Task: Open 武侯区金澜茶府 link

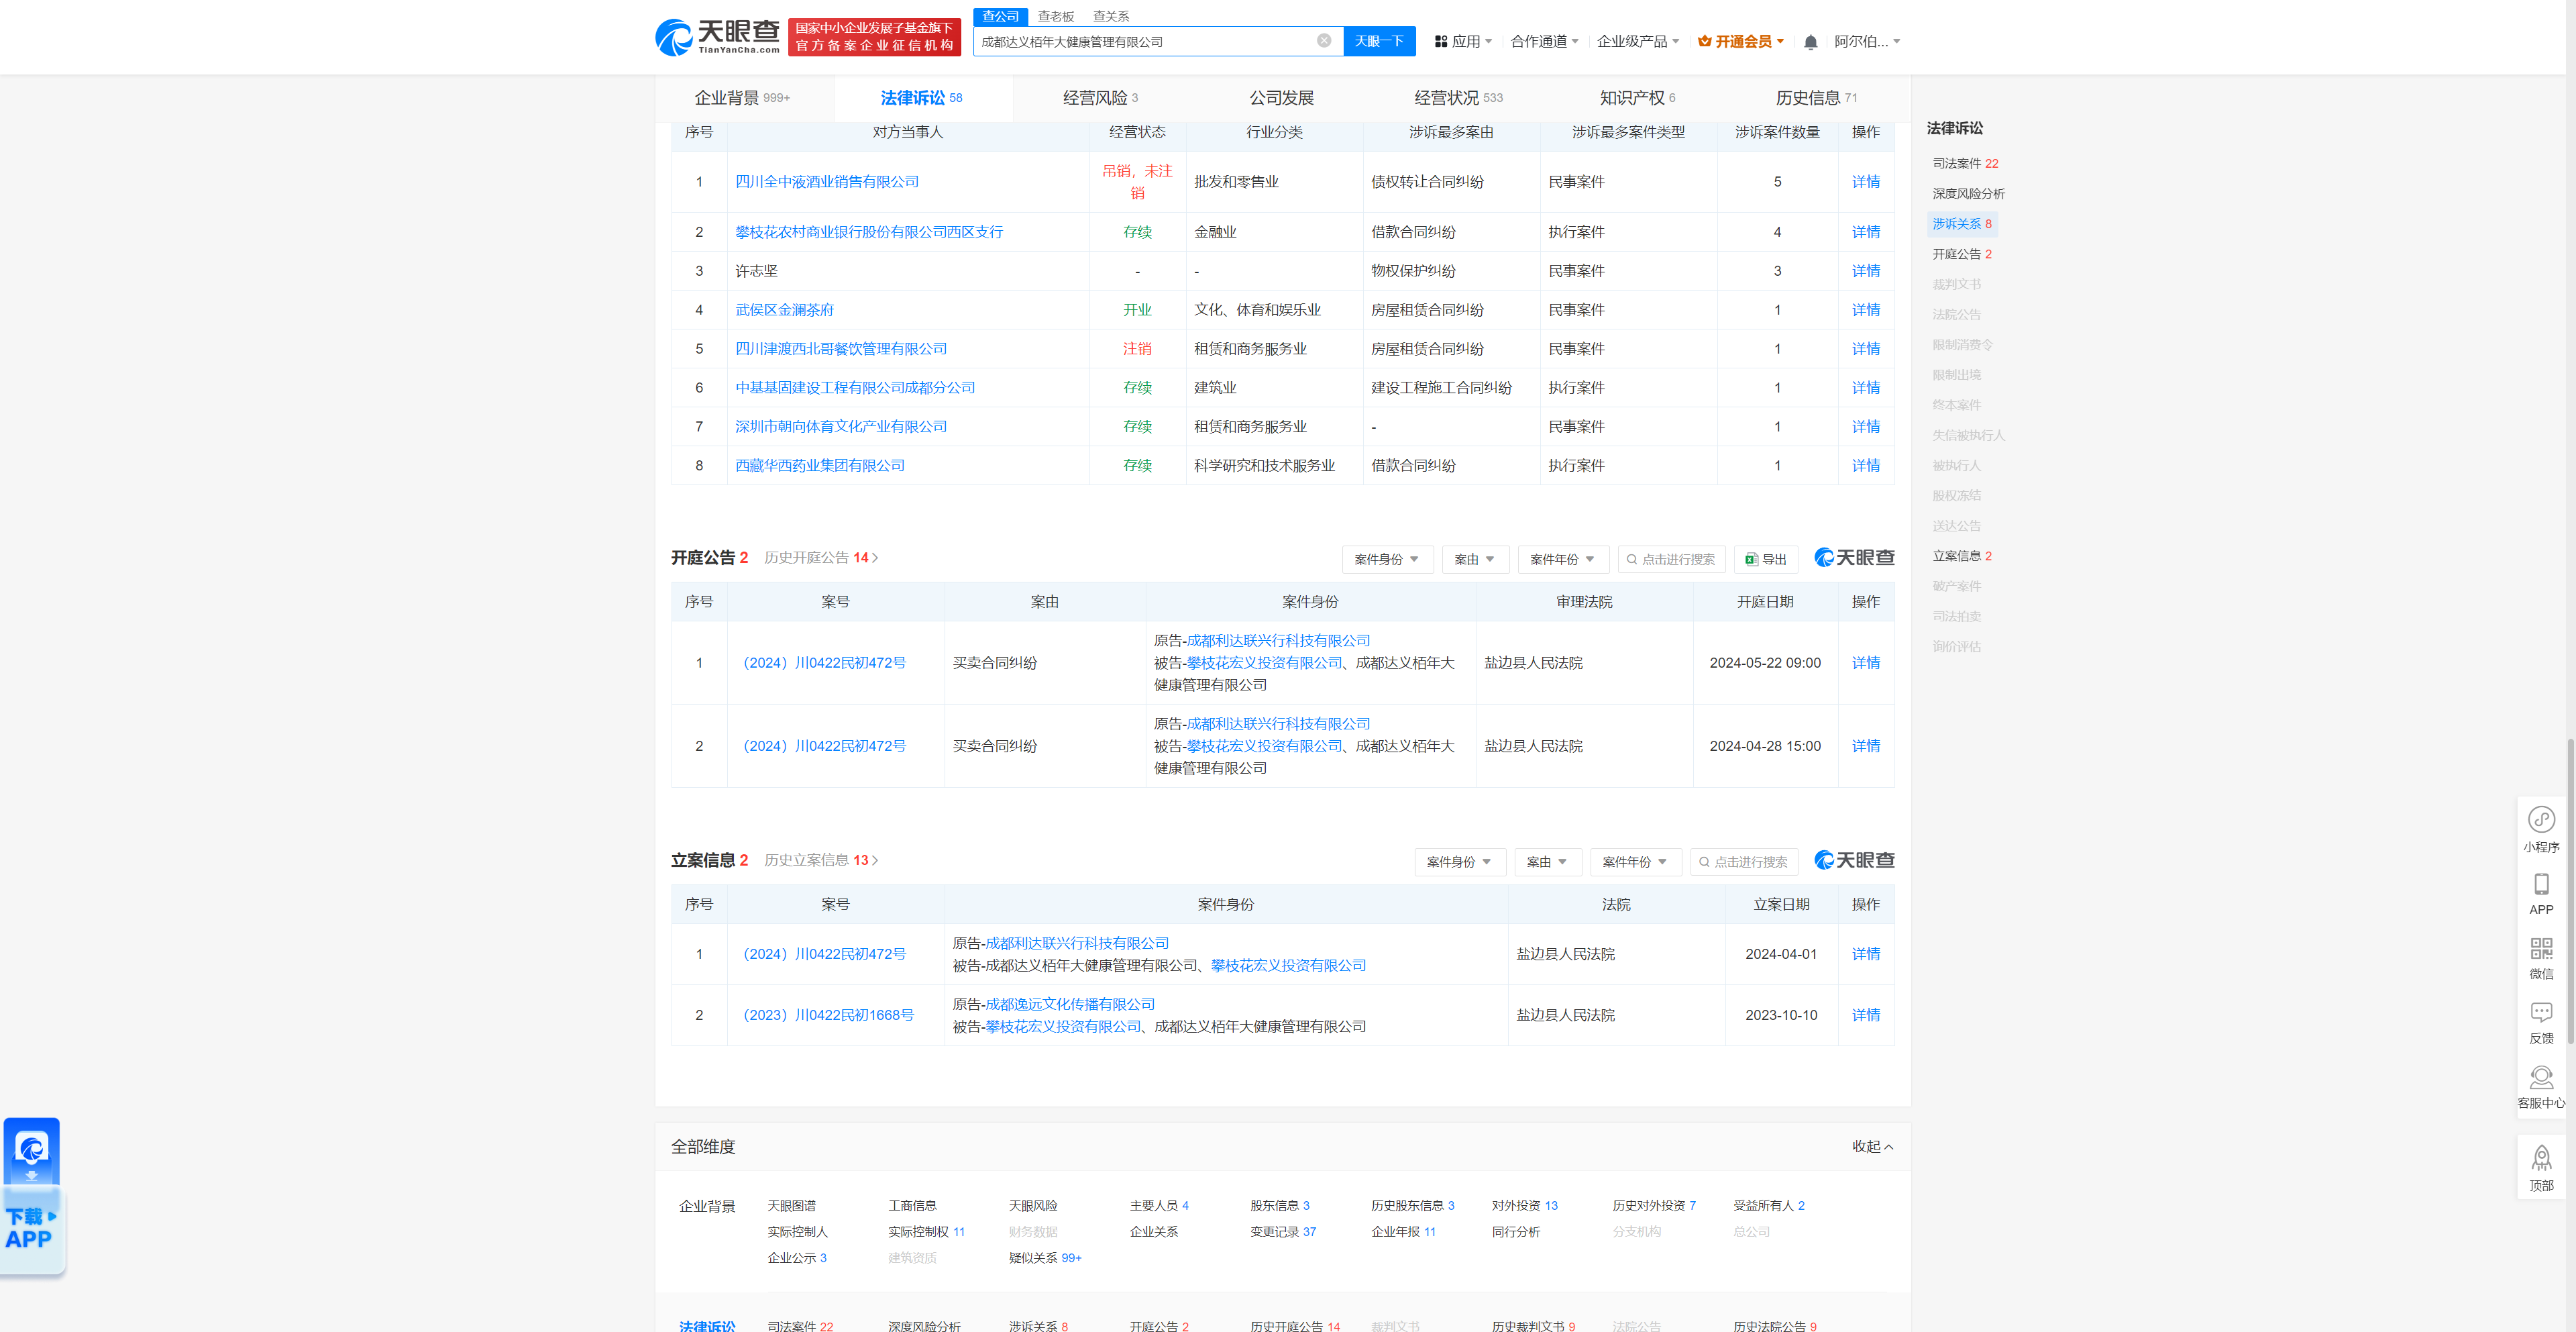Action: coord(784,310)
